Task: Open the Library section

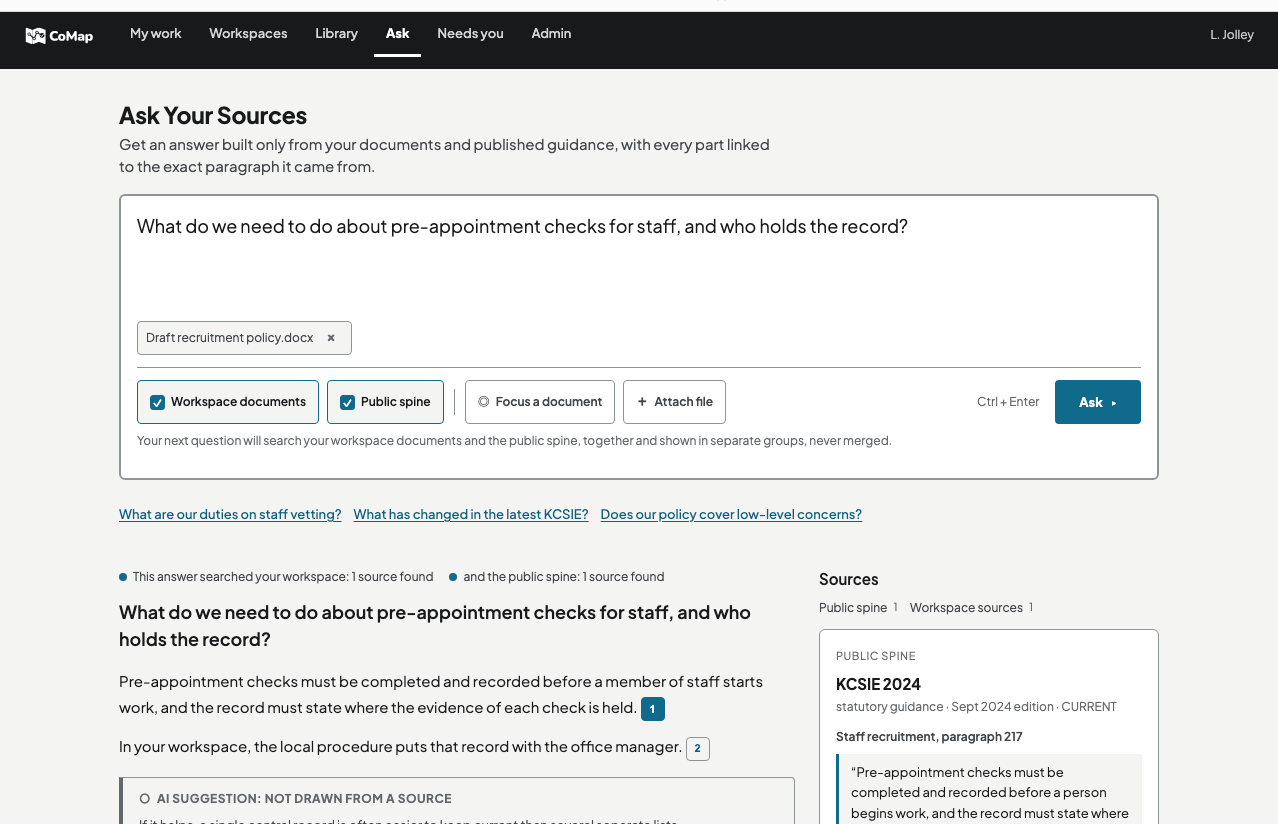Action: 336,34
